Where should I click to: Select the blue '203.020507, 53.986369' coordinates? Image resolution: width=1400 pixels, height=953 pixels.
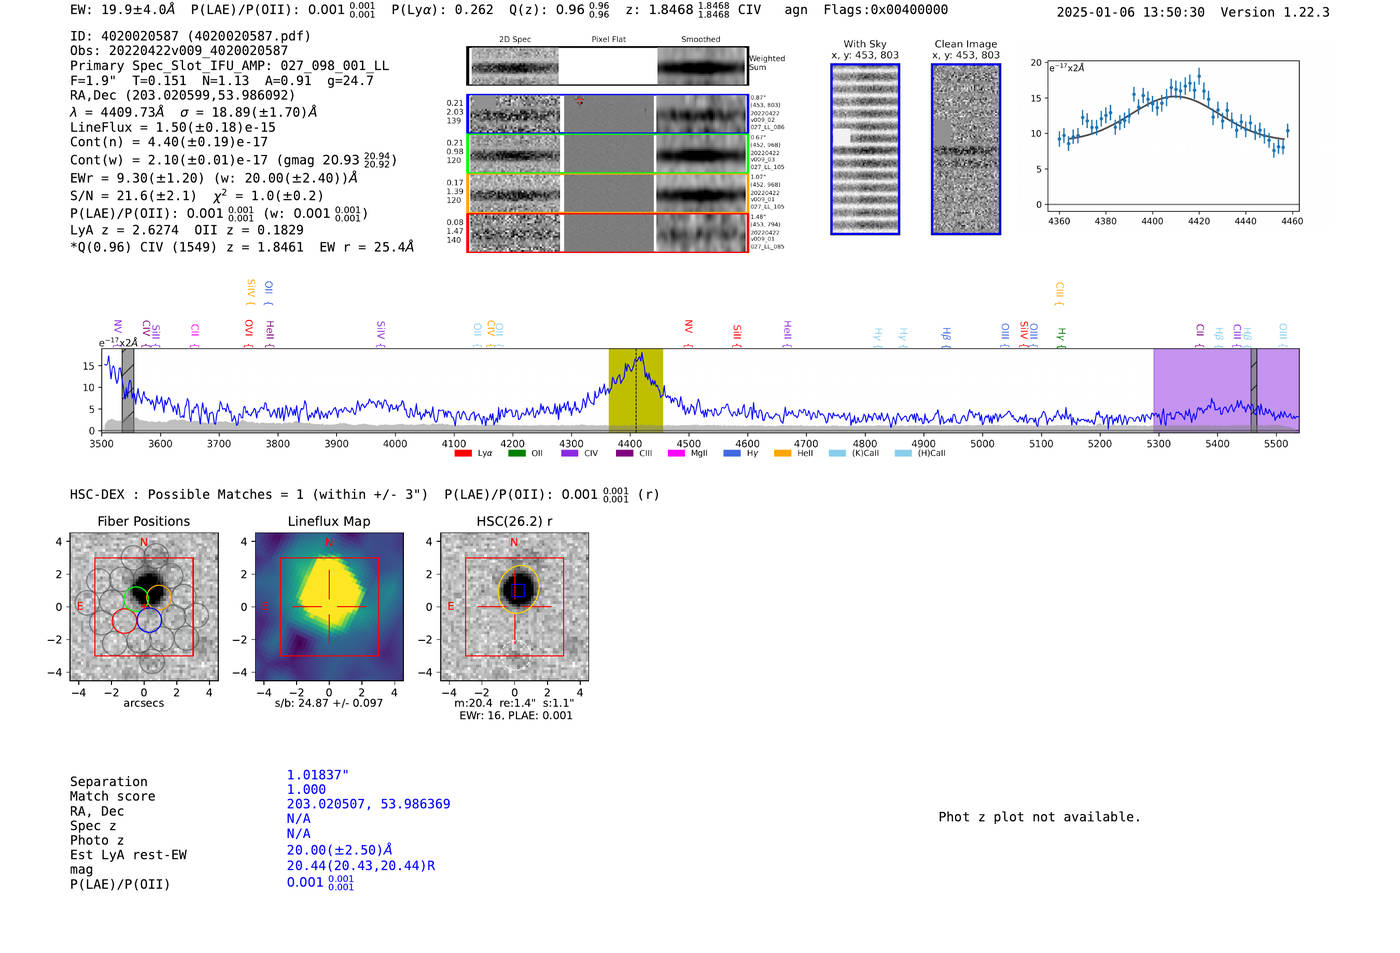click(x=369, y=804)
